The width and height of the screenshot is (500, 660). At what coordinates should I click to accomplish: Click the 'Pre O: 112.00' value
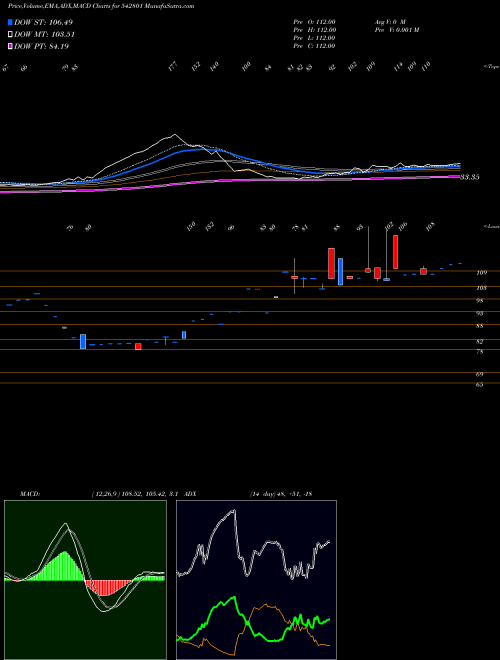(314, 22)
